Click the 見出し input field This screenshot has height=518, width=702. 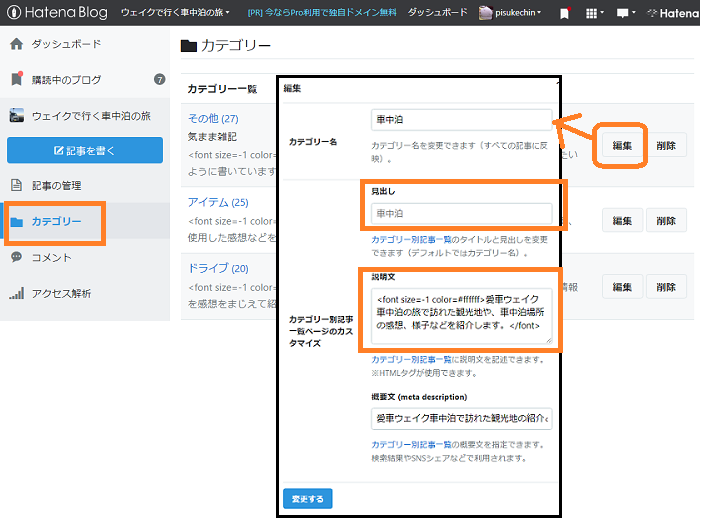pos(461,214)
